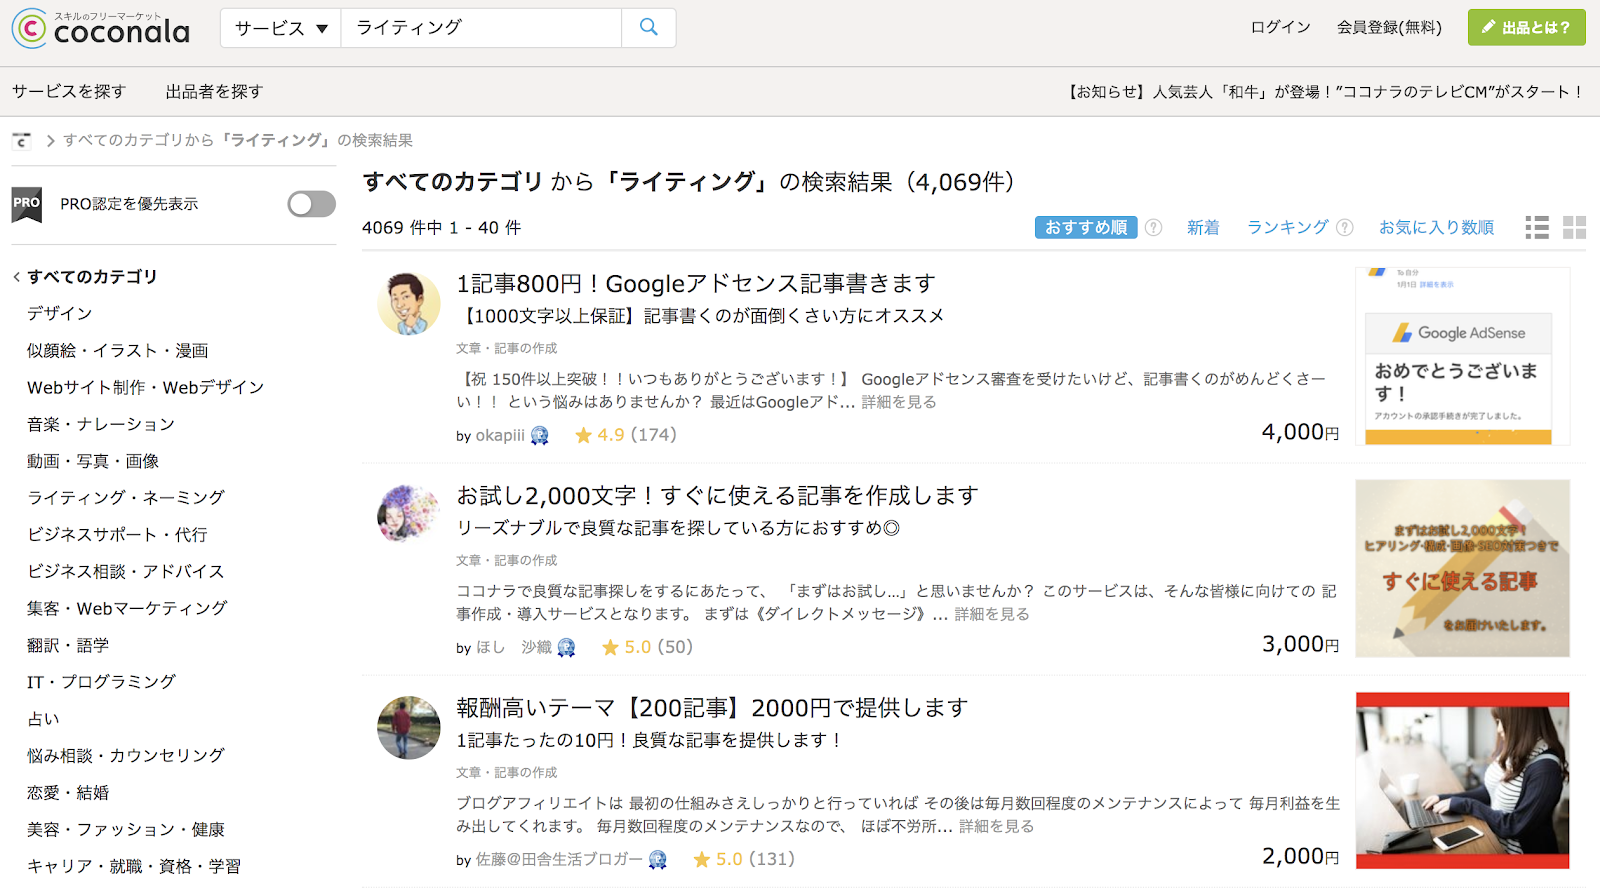Click seller name okapiii

coord(500,436)
